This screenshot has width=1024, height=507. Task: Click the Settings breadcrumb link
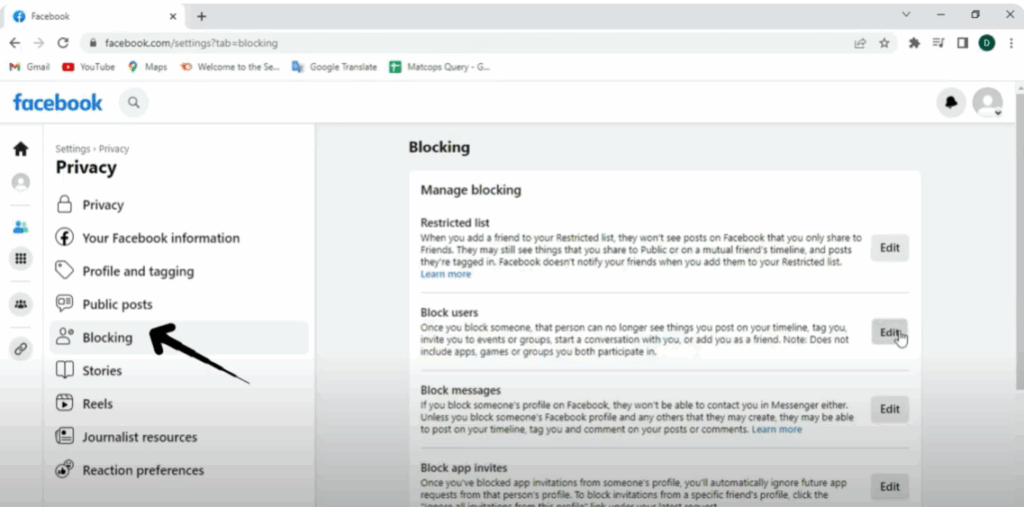coord(72,149)
